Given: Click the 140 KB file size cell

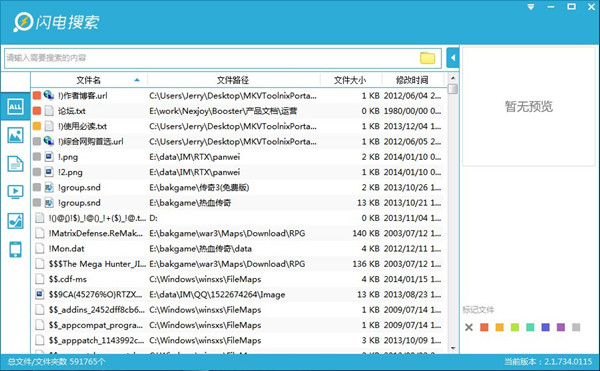Looking at the screenshot, I should coord(366,233).
